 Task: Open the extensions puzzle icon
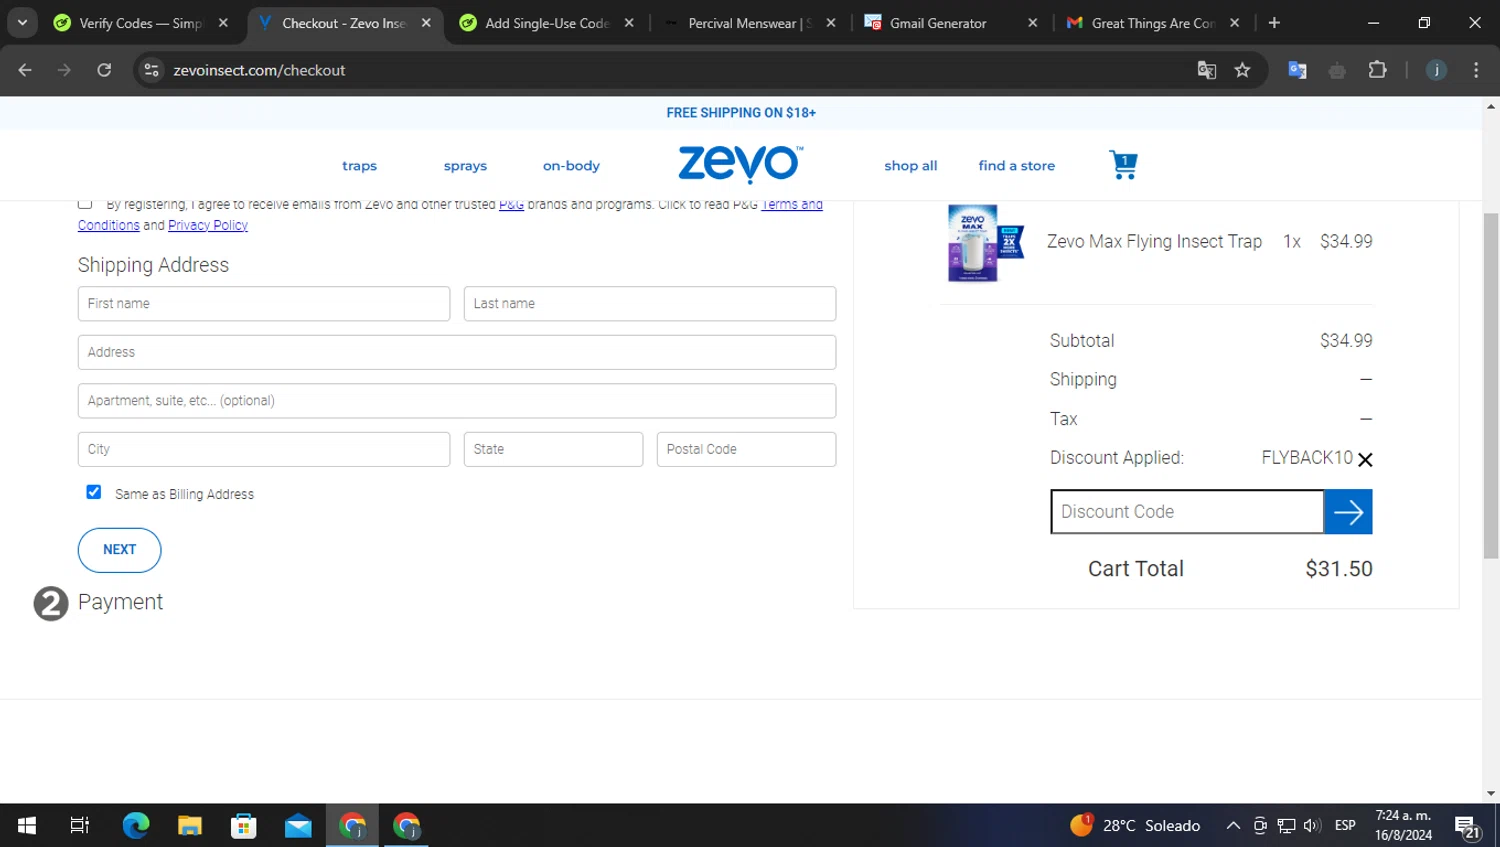click(x=1377, y=70)
